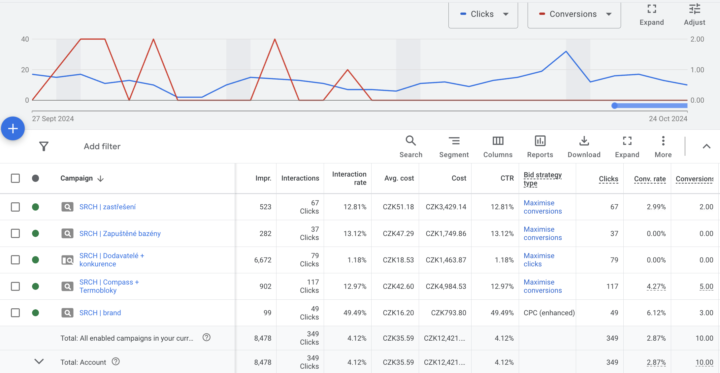Click the blue plus new campaign button
The width and height of the screenshot is (720, 373).
point(13,128)
